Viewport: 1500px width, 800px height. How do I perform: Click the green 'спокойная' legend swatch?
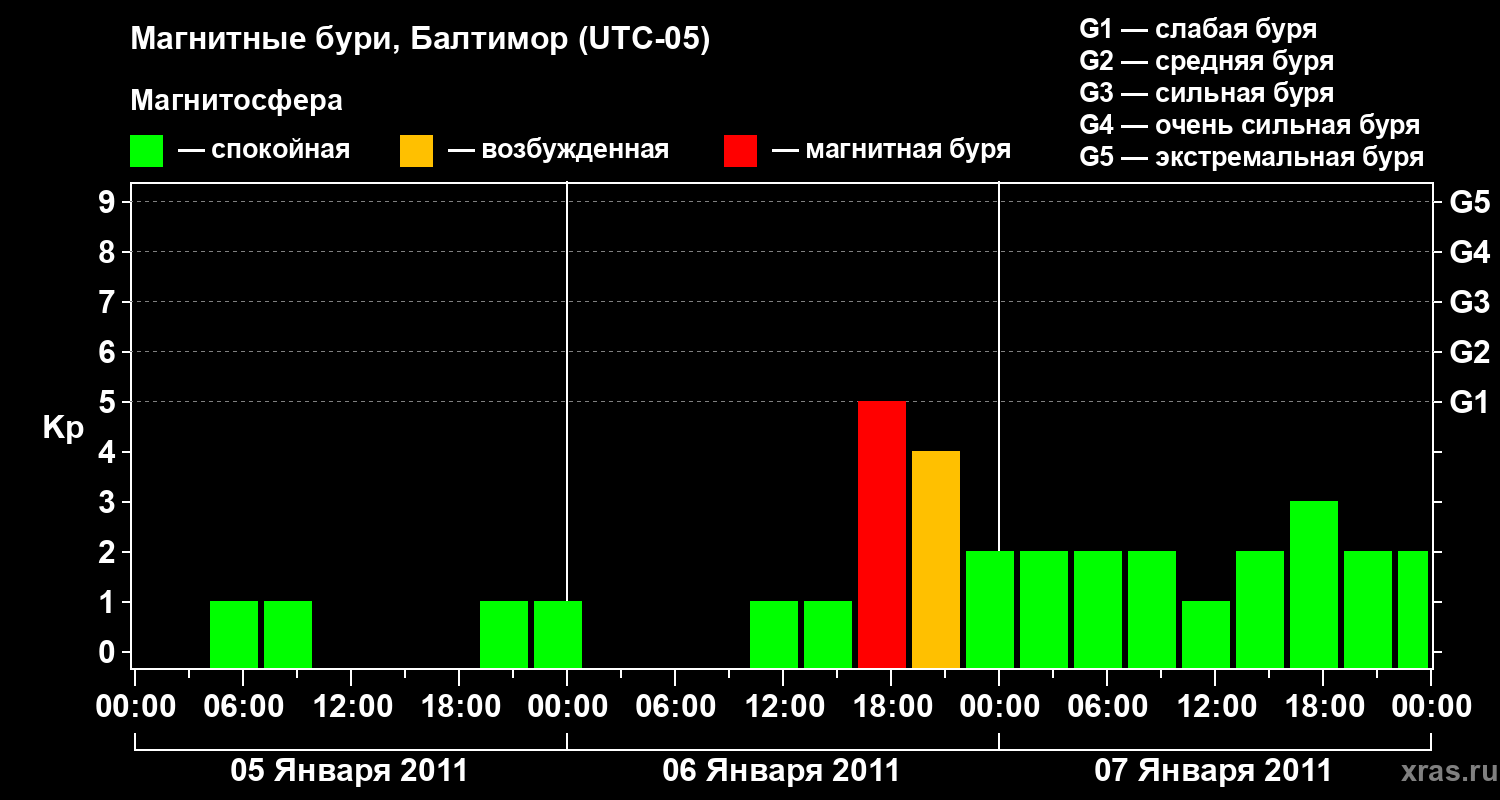147,151
